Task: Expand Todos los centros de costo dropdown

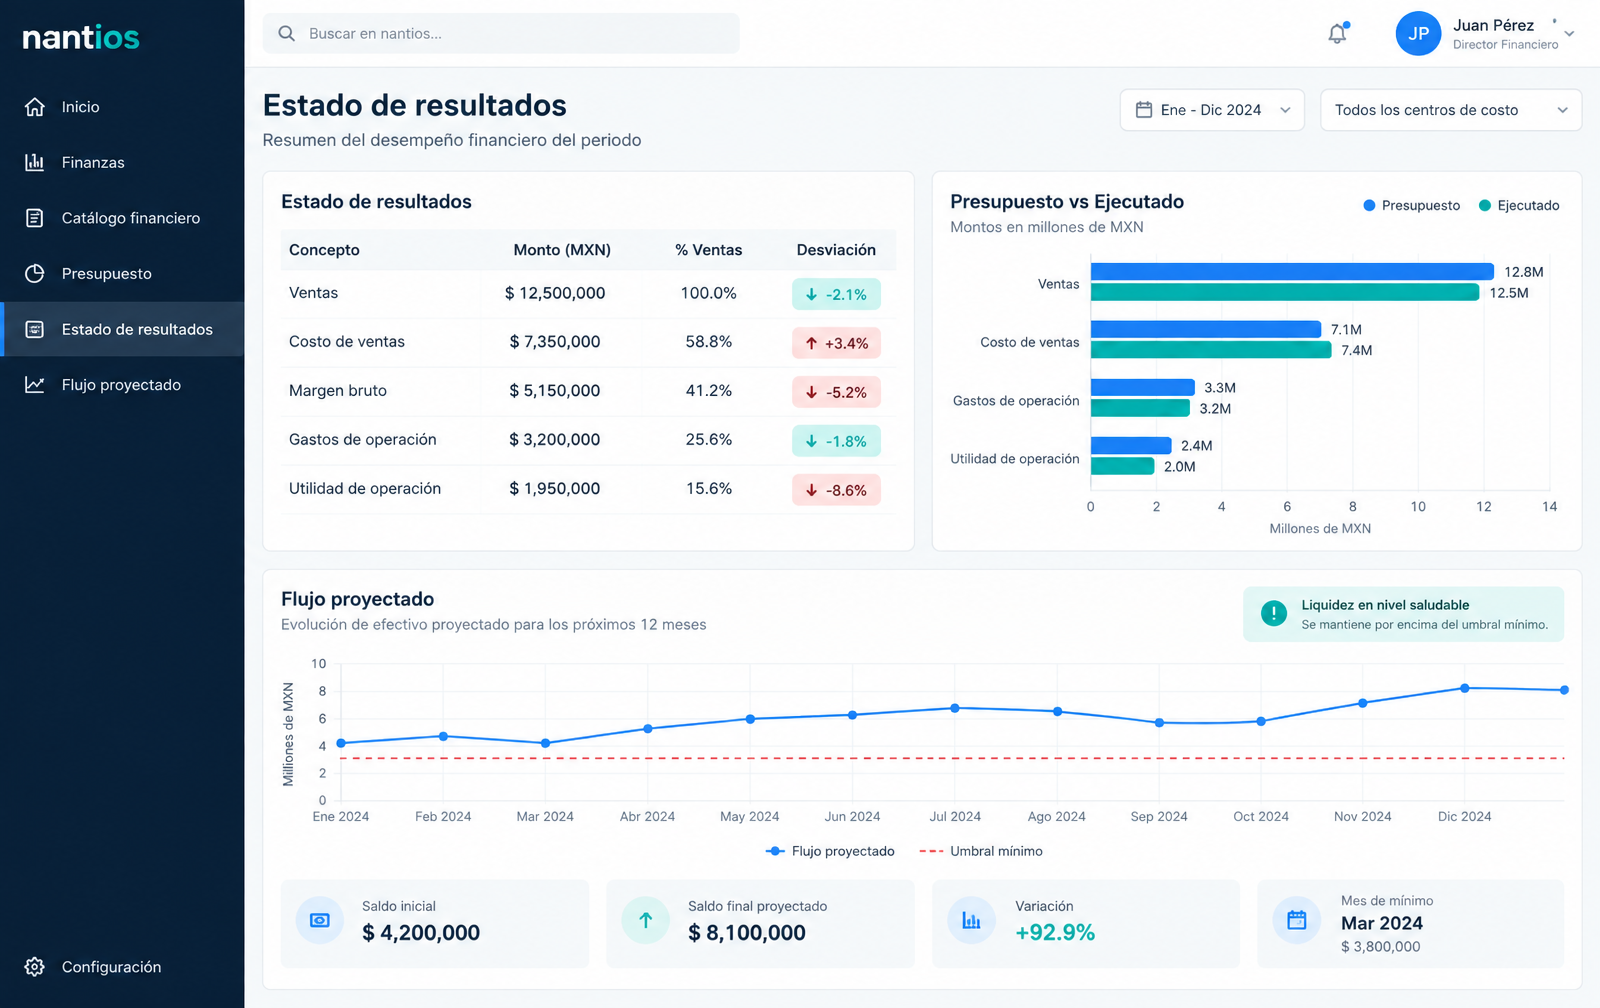Action: click(x=1451, y=110)
